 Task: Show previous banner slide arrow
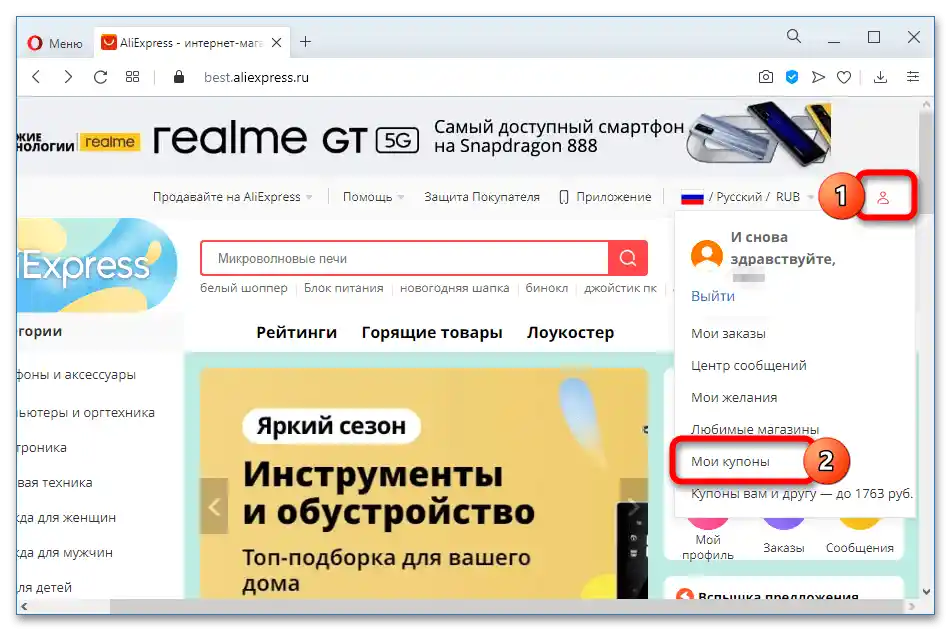pyautogui.click(x=214, y=506)
